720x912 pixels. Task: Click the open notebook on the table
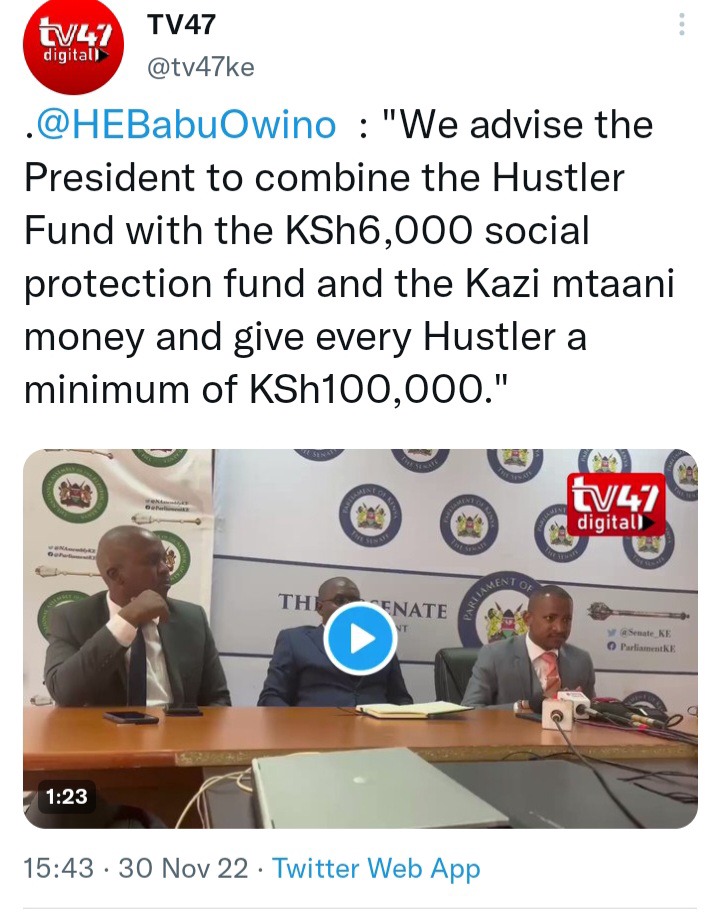point(414,709)
